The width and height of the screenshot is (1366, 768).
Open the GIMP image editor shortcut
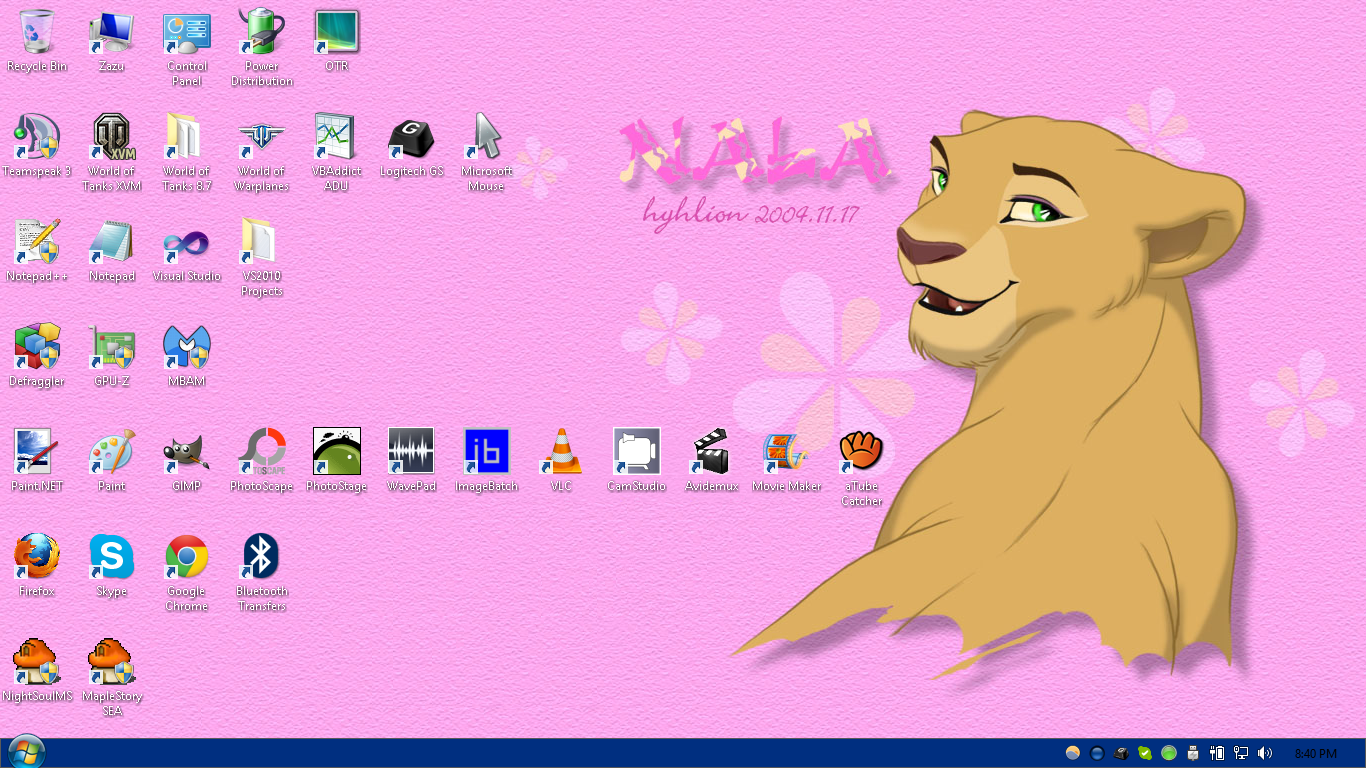point(187,453)
